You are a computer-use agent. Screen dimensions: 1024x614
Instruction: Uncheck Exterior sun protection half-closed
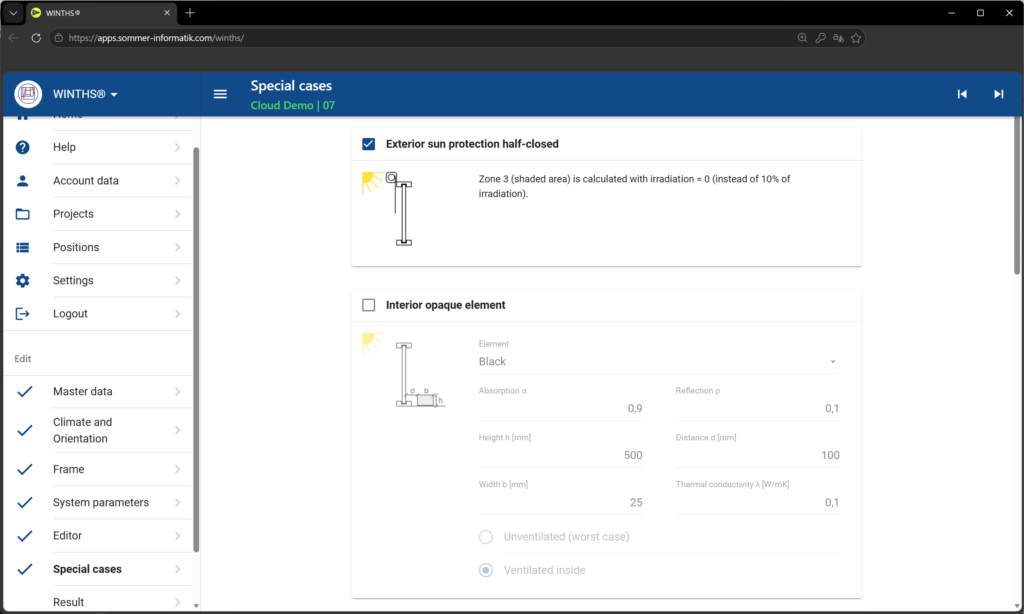coord(369,144)
